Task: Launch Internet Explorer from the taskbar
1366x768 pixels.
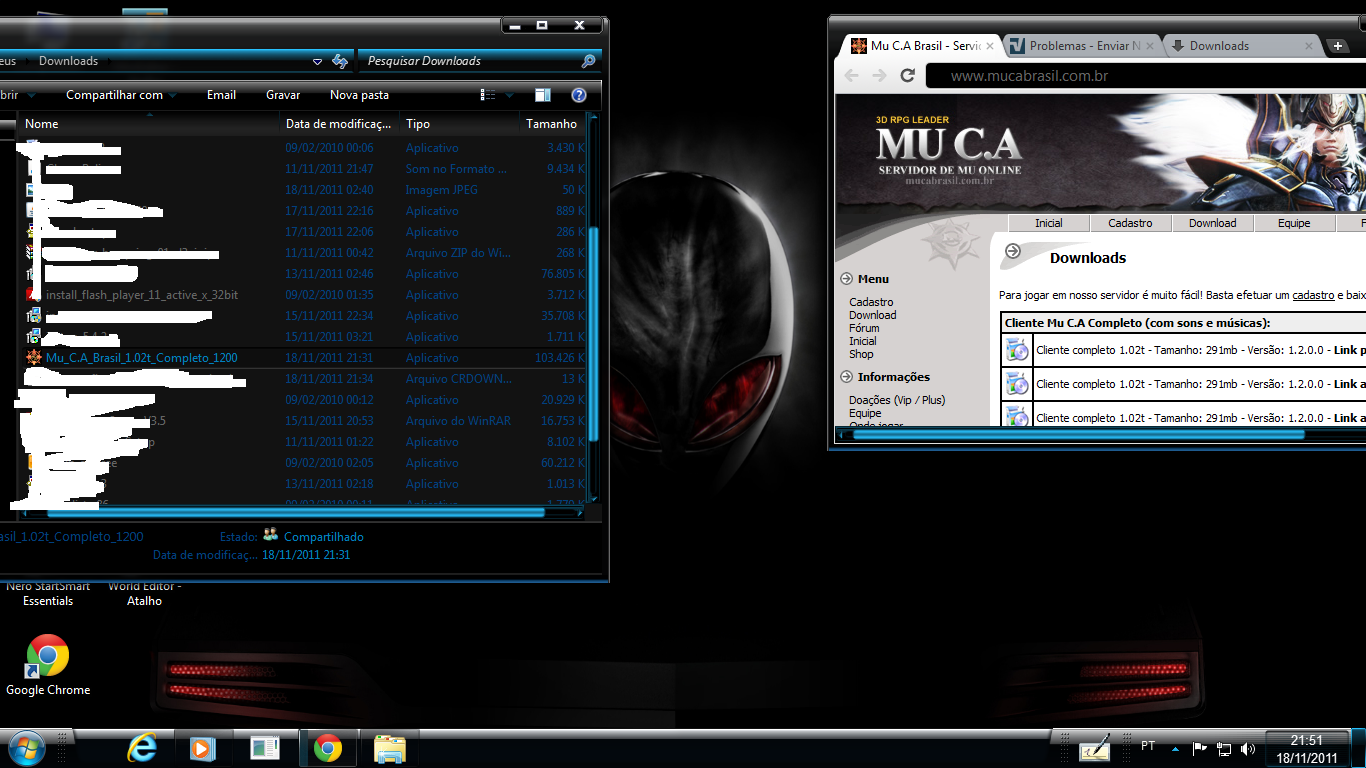Action: tap(142, 748)
